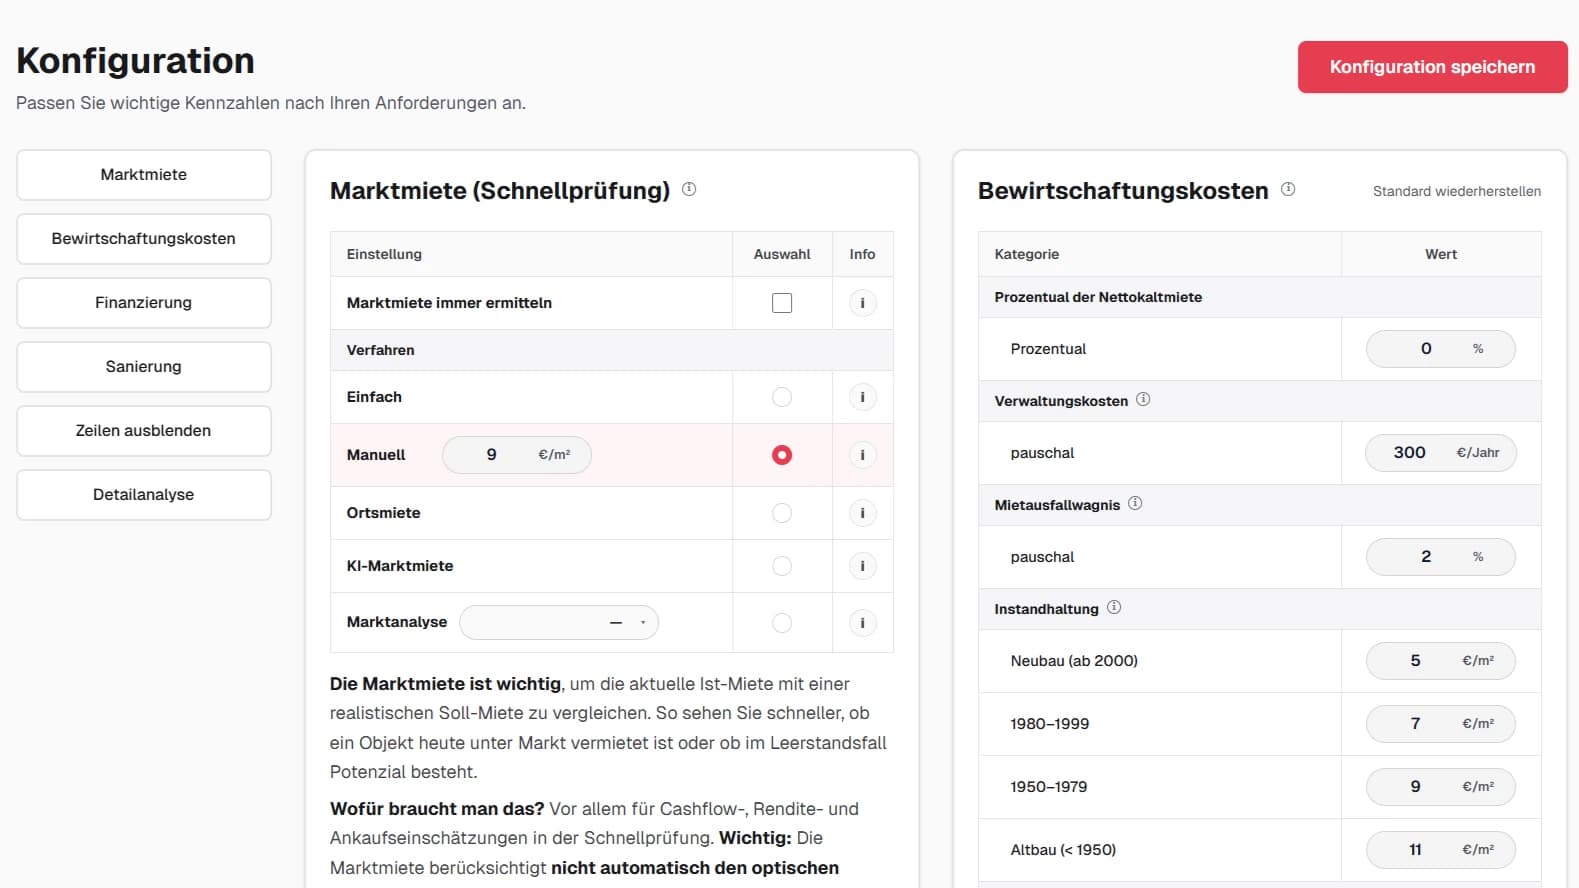Click the Einstellung column header
1579x888 pixels.
point(384,254)
